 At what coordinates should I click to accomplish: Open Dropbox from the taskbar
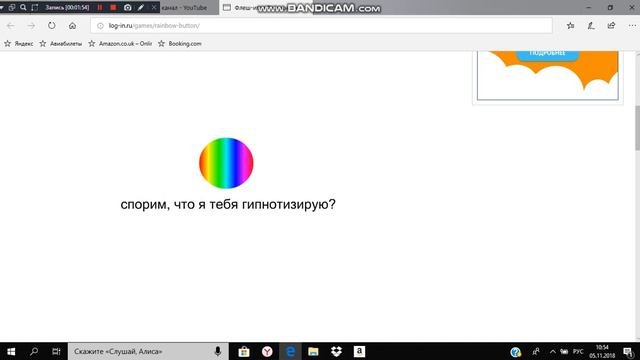coord(336,351)
